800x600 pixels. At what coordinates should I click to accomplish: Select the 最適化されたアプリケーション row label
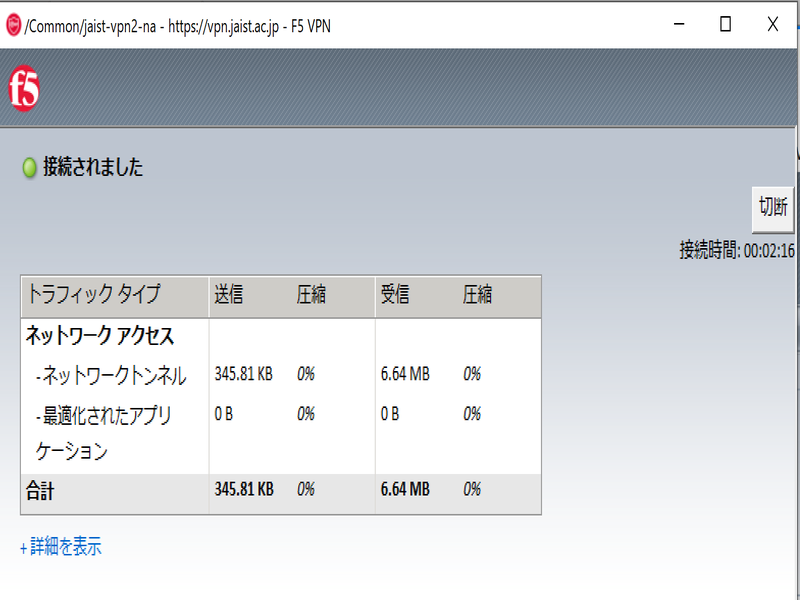click(104, 433)
